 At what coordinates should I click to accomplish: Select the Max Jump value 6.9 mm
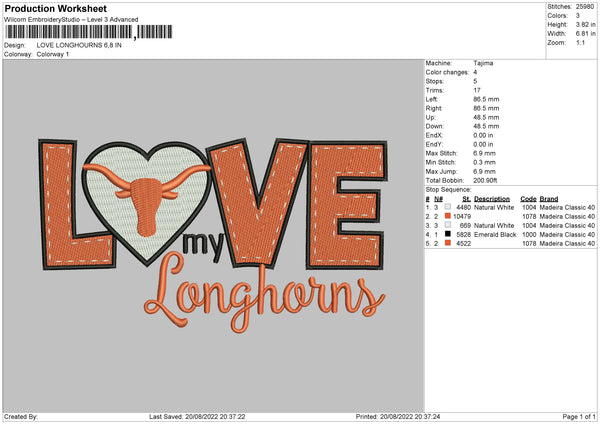click(x=484, y=171)
